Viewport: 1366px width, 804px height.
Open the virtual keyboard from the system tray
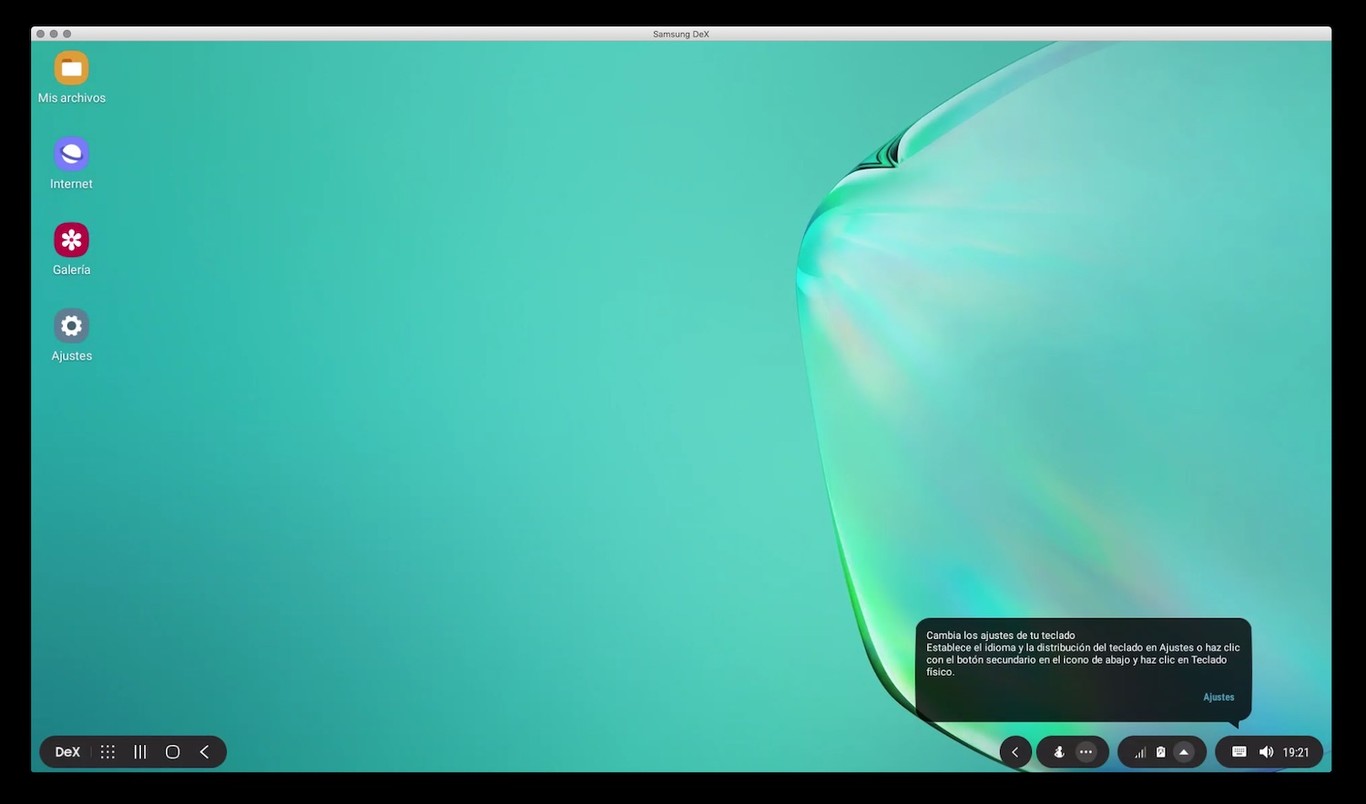tap(1237, 752)
